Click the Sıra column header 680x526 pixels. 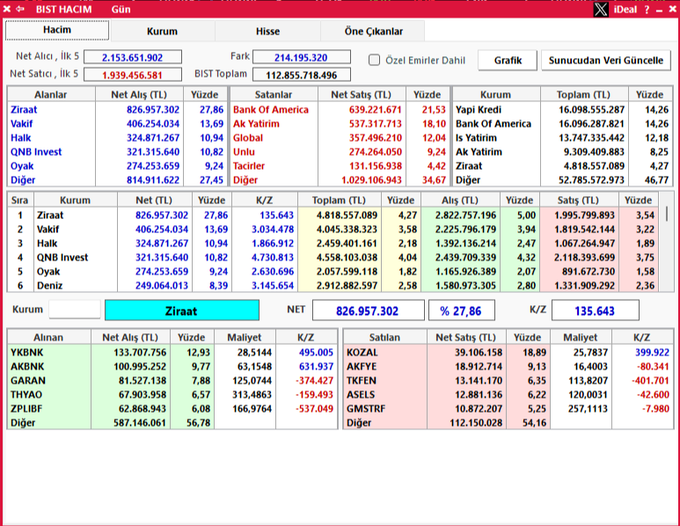pyautogui.click(x=20, y=200)
